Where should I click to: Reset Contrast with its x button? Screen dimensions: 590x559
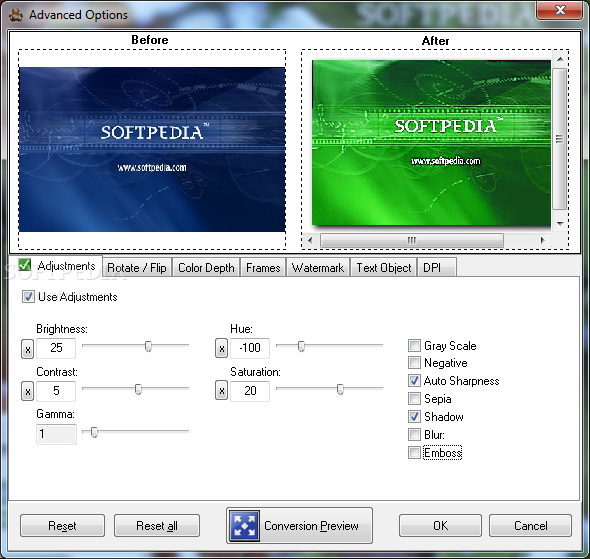click(x=27, y=391)
